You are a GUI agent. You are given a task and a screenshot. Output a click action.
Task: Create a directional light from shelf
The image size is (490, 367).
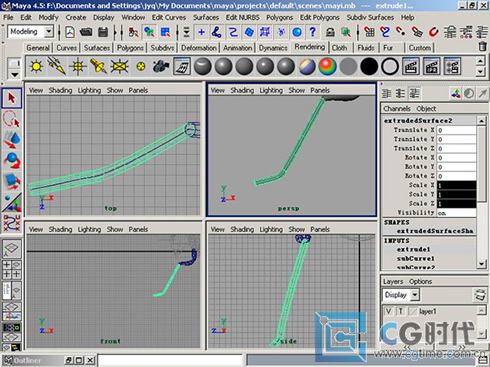coord(56,66)
